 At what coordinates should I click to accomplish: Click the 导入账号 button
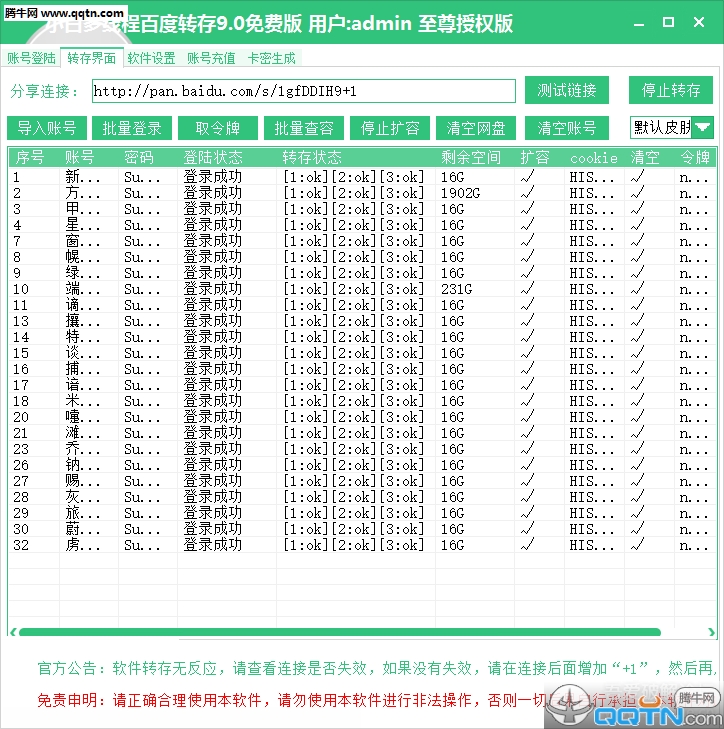pos(46,128)
